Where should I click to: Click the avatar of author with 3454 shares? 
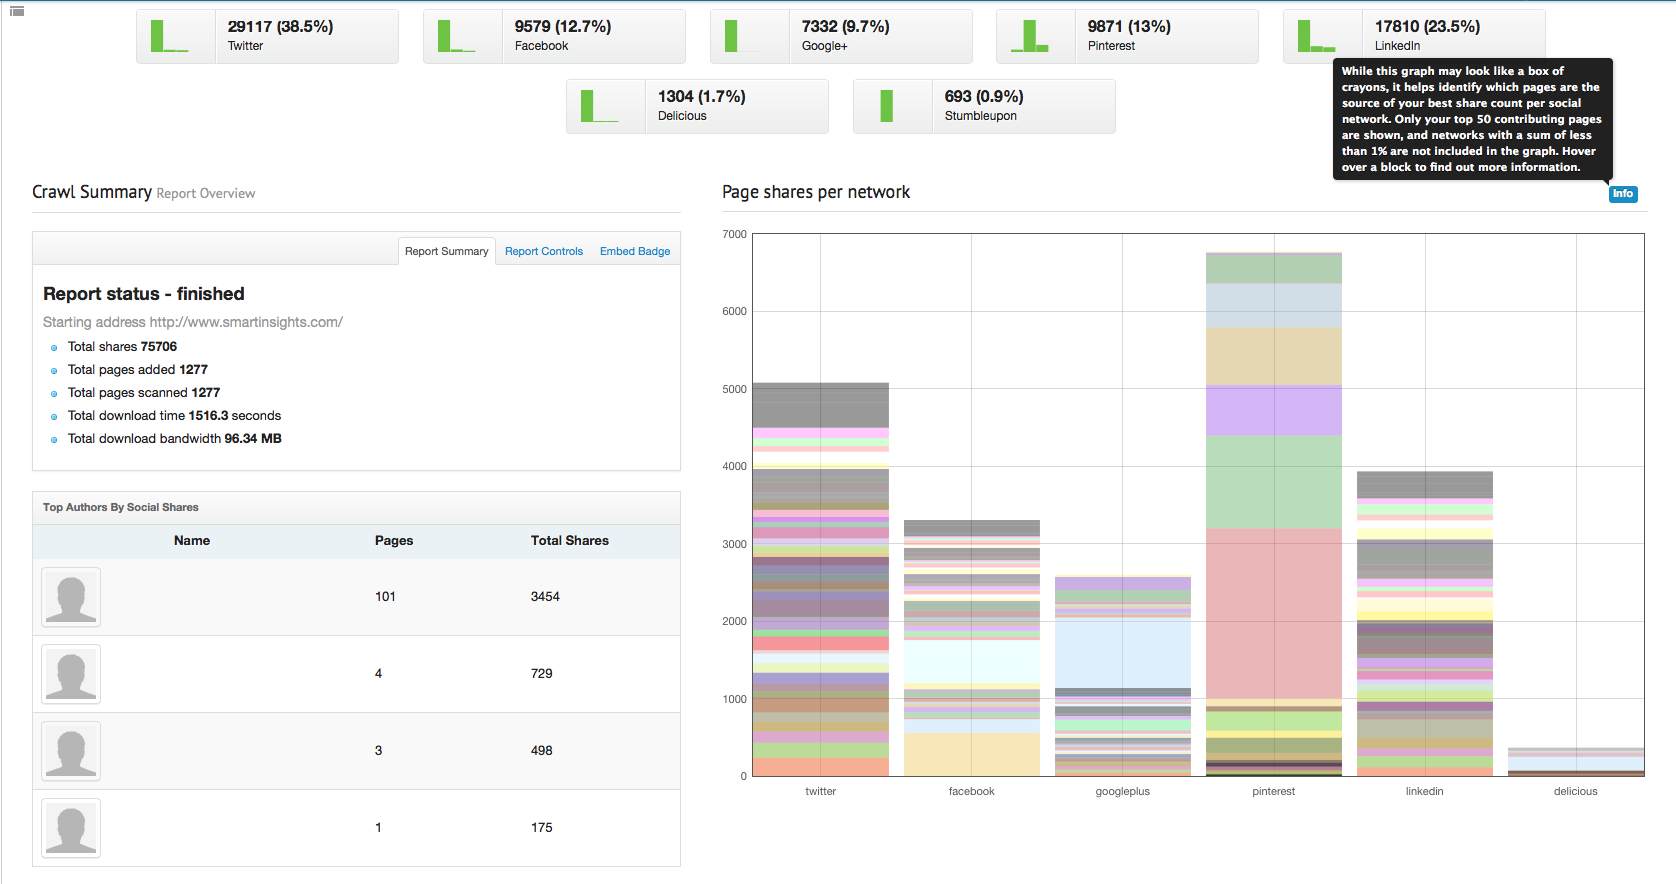(71, 597)
